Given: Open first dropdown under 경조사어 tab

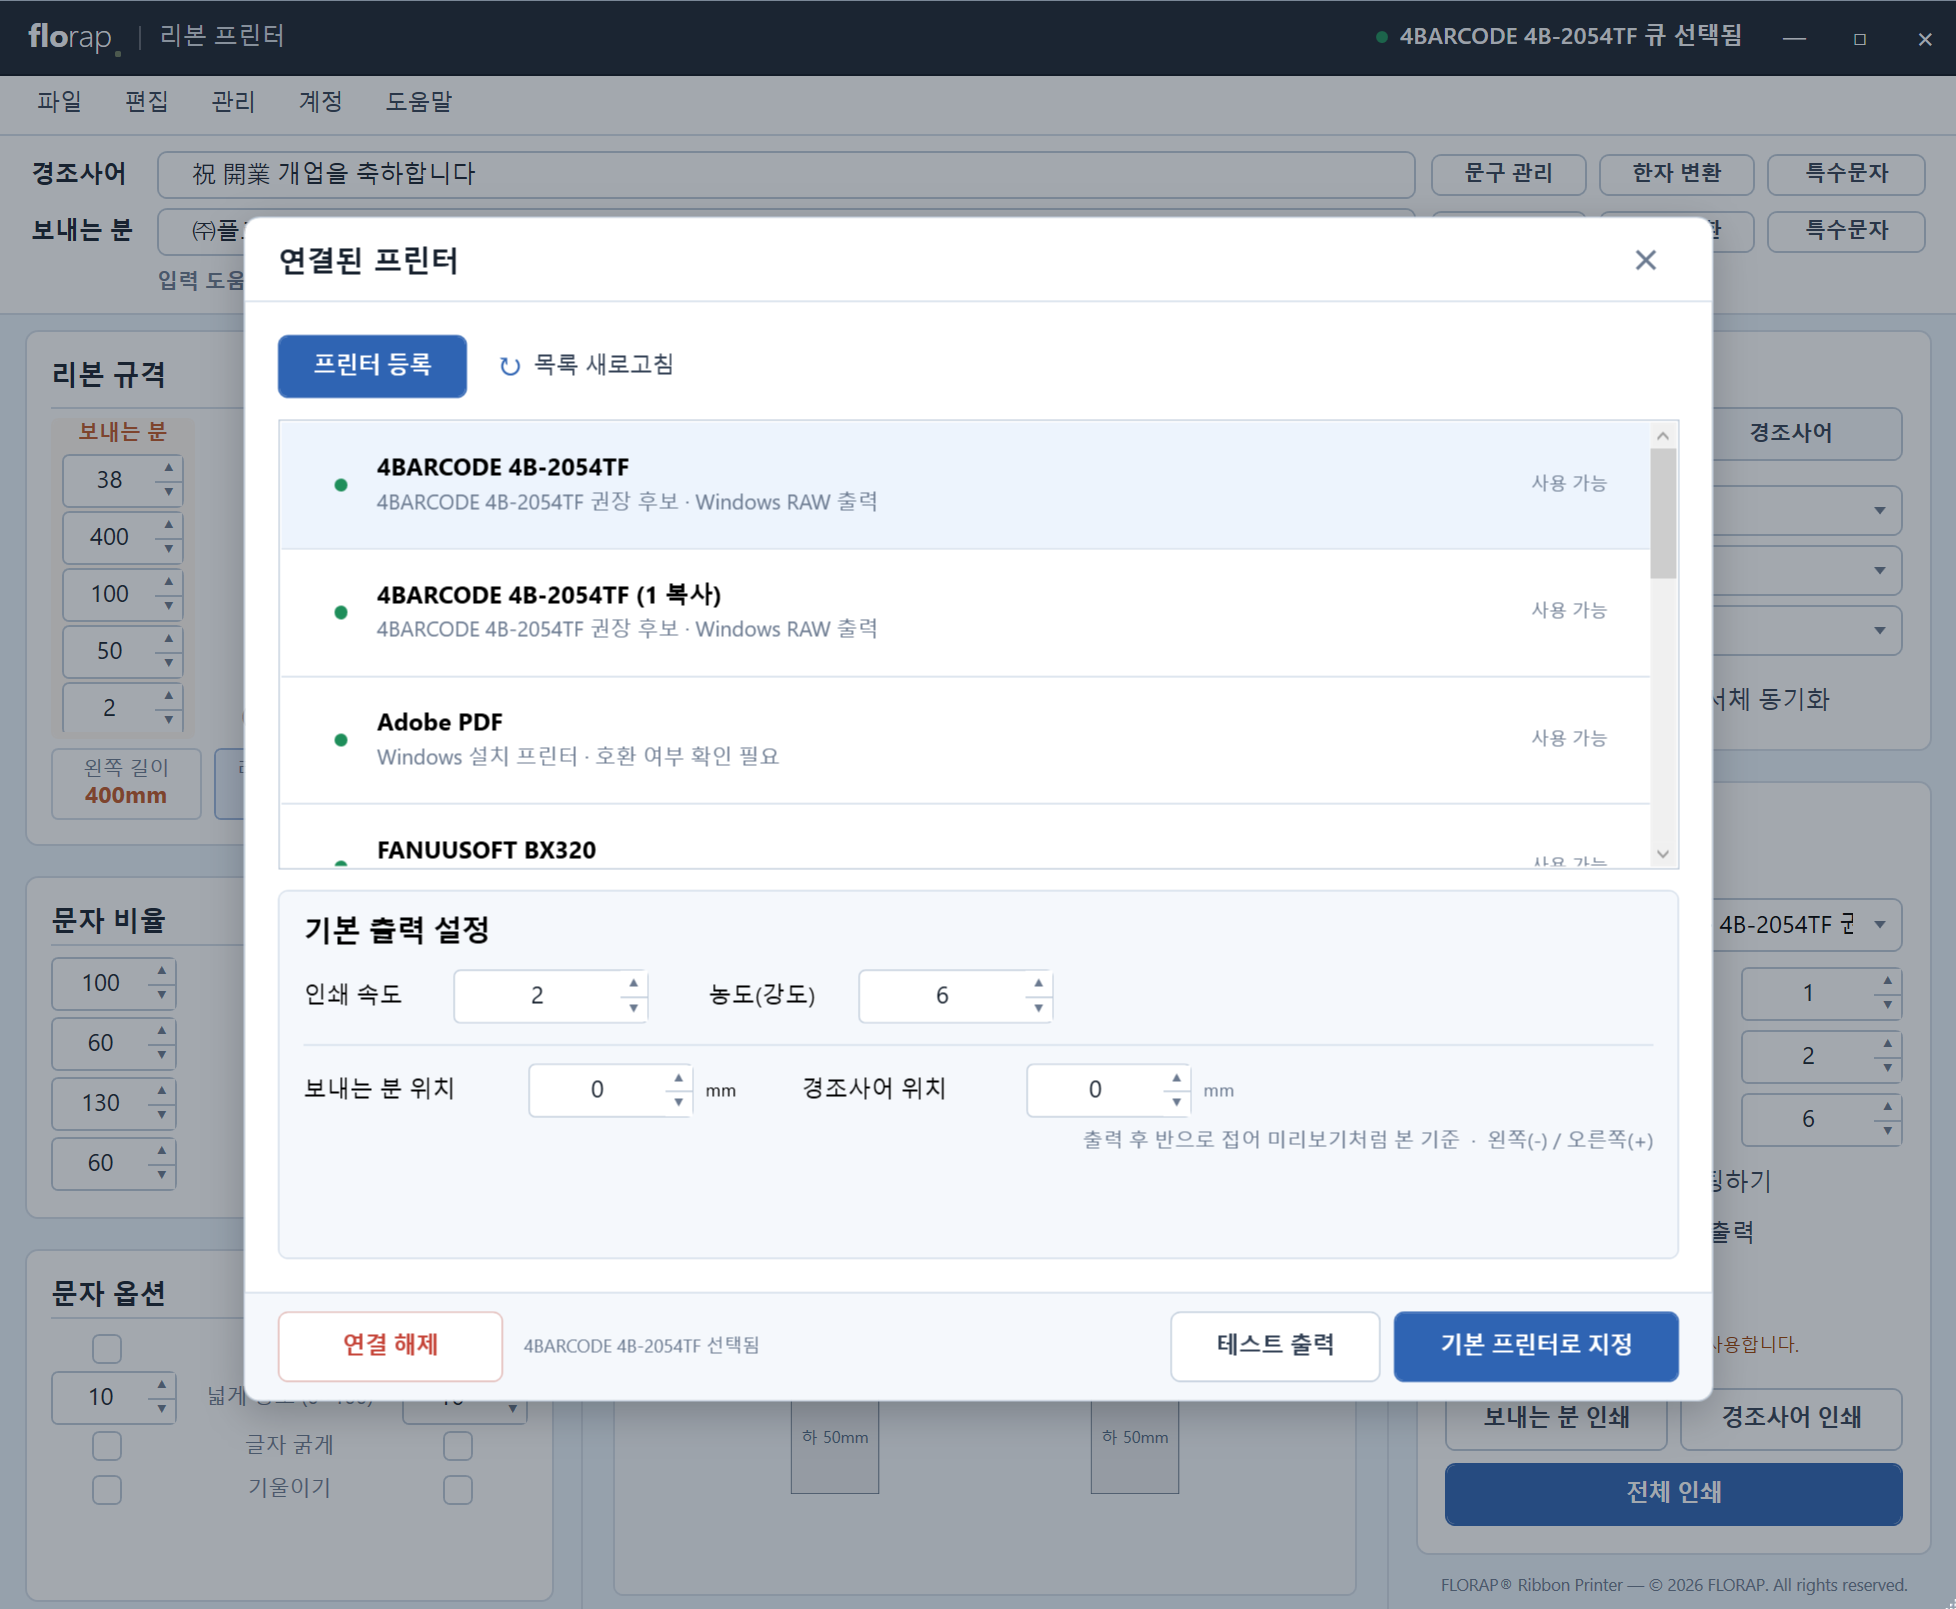Looking at the screenshot, I should point(1880,511).
